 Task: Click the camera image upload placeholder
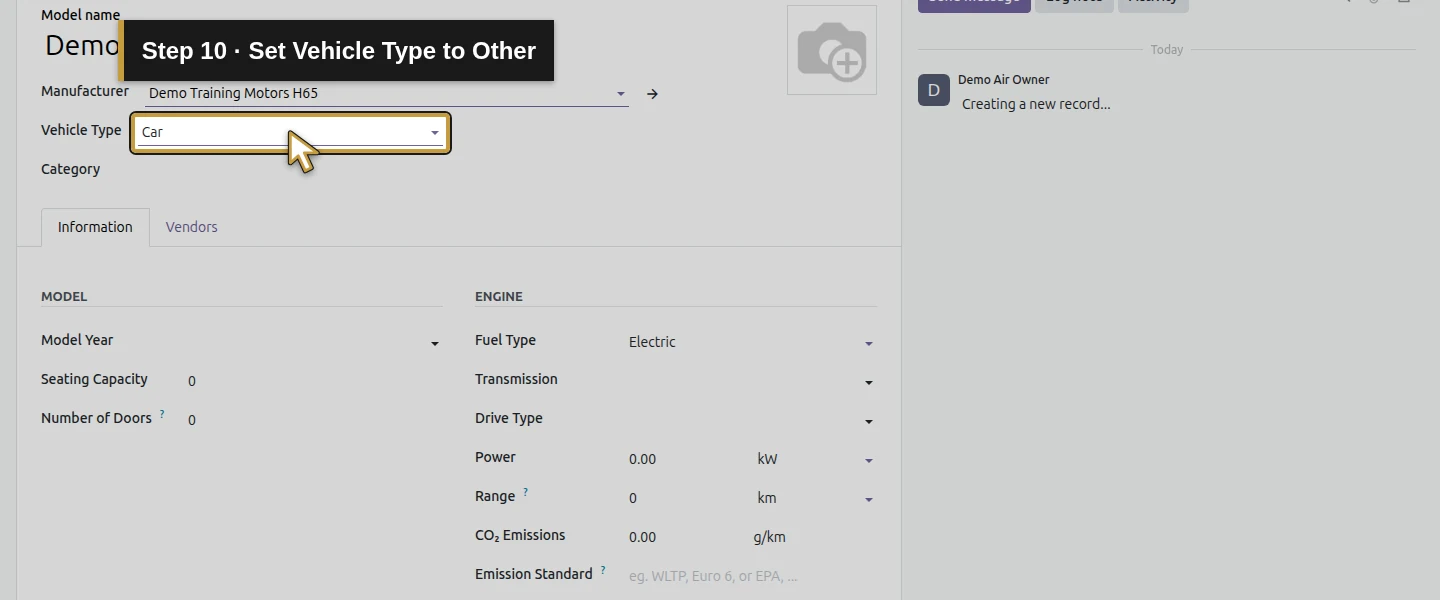pyautogui.click(x=832, y=50)
